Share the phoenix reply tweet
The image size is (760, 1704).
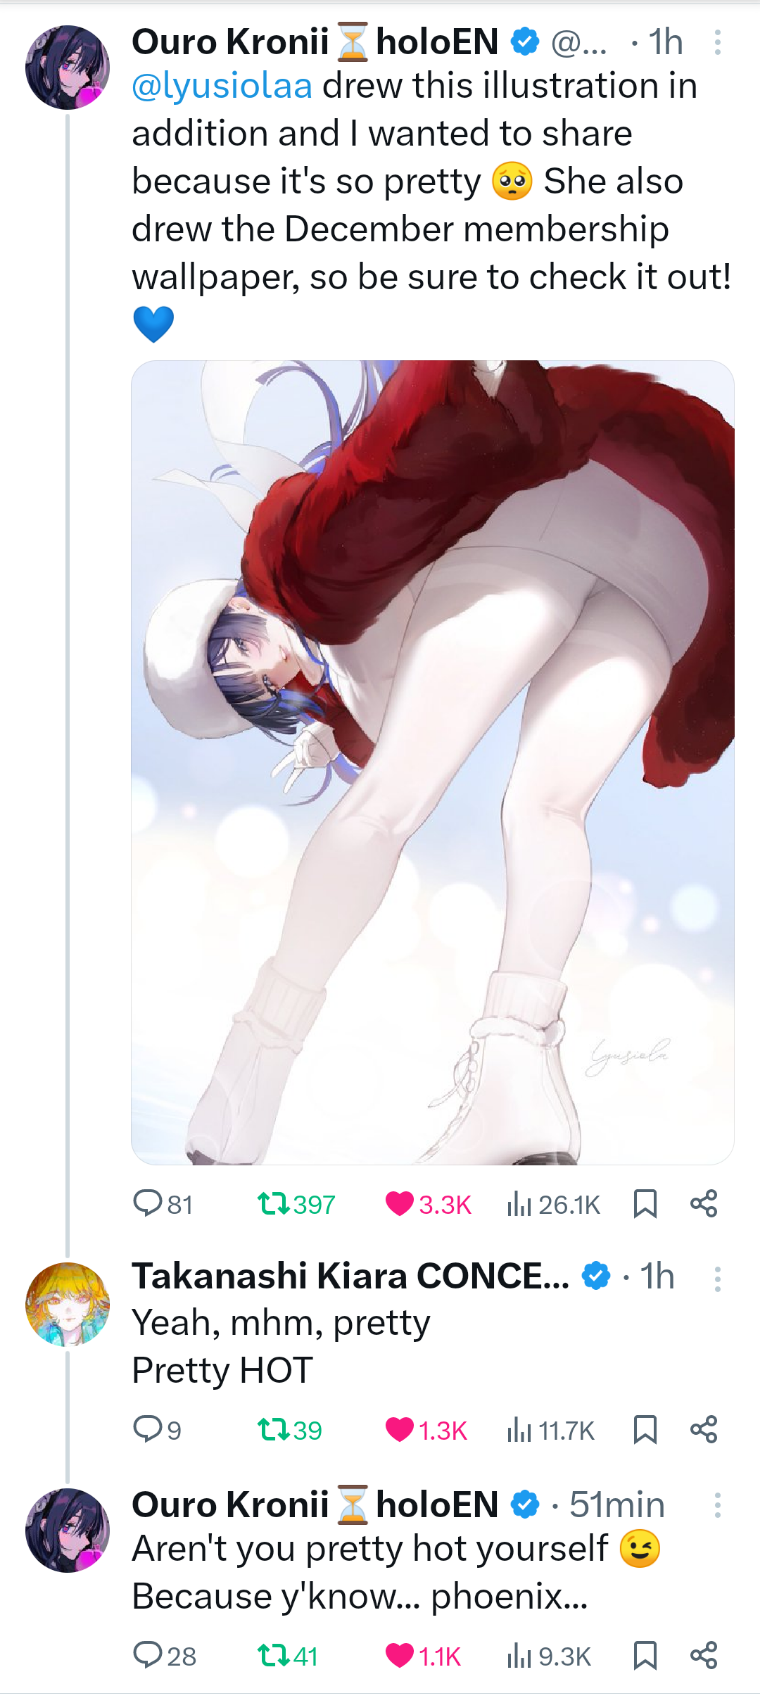pos(704,1655)
